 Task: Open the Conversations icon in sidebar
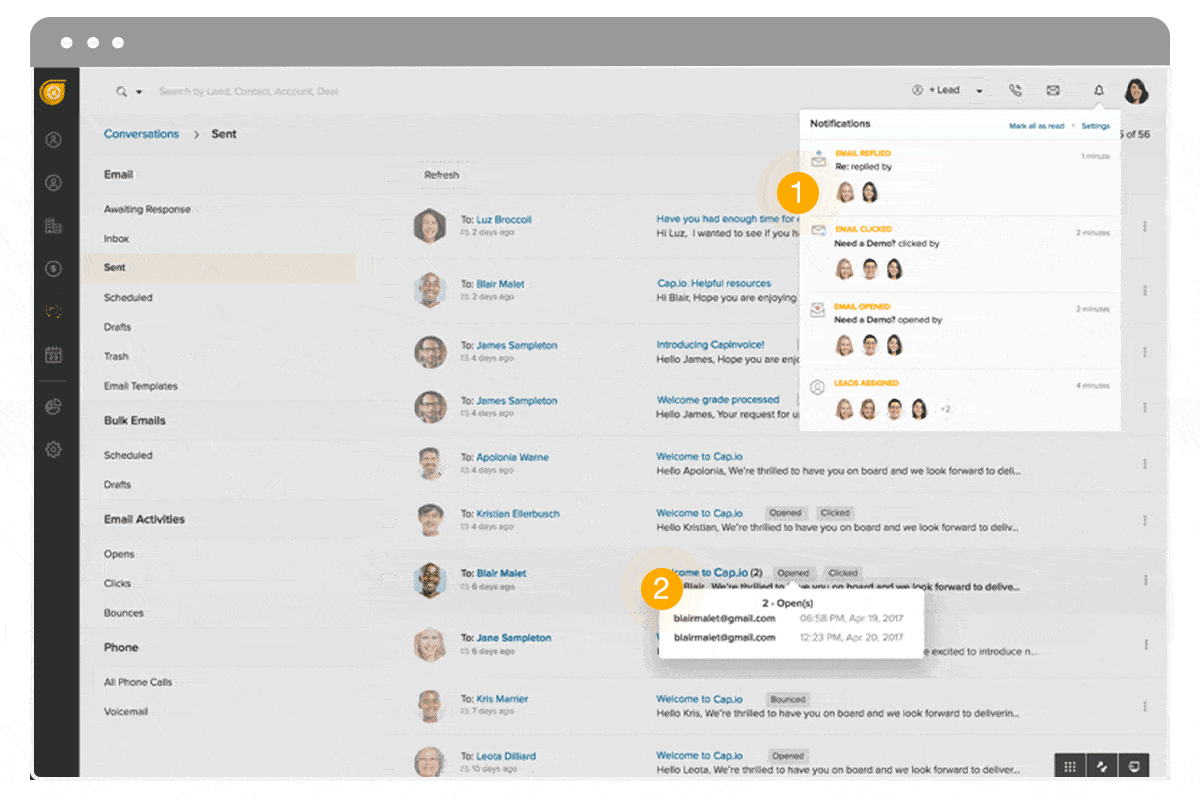tap(54, 311)
